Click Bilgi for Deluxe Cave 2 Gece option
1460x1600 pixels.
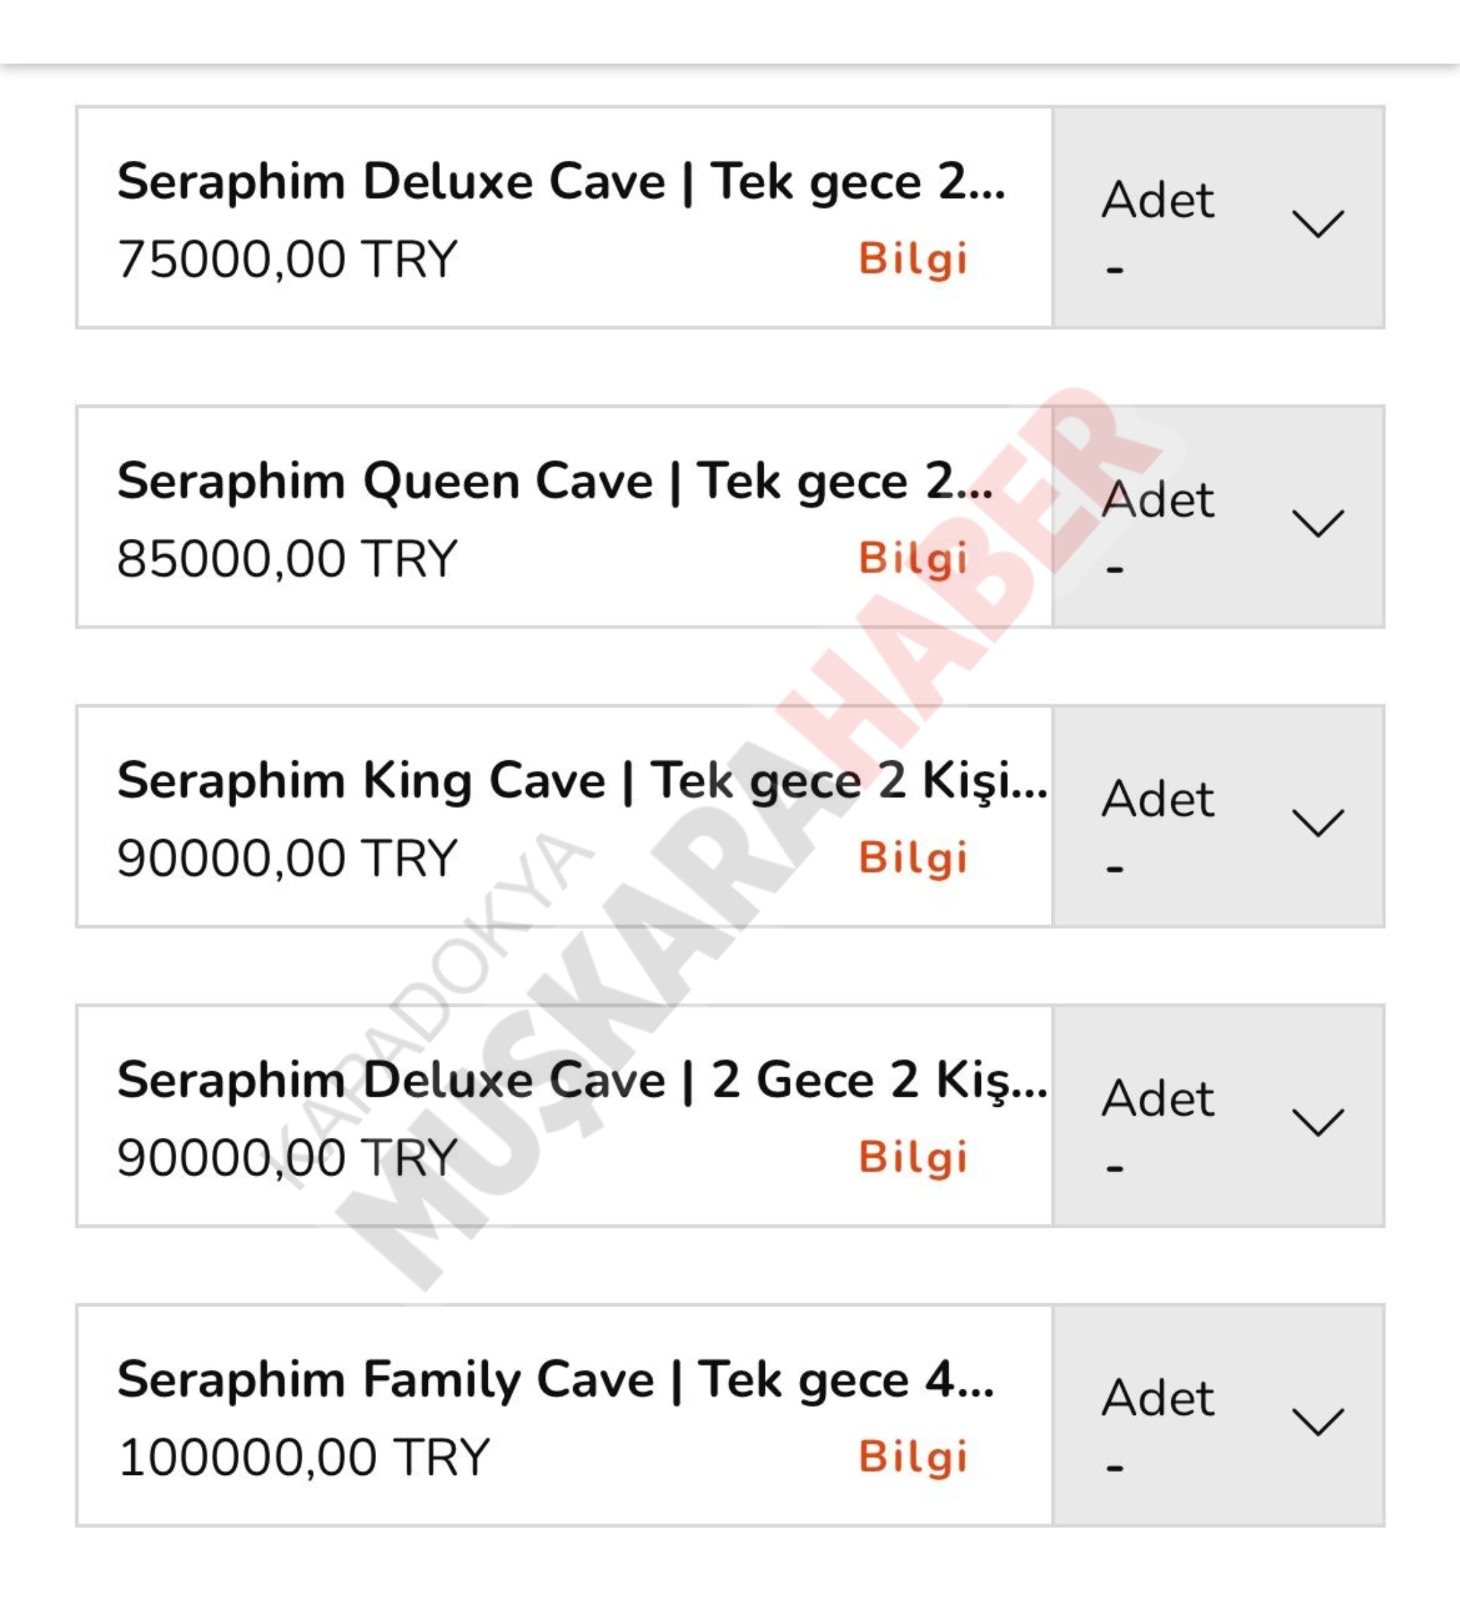[913, 1157]
